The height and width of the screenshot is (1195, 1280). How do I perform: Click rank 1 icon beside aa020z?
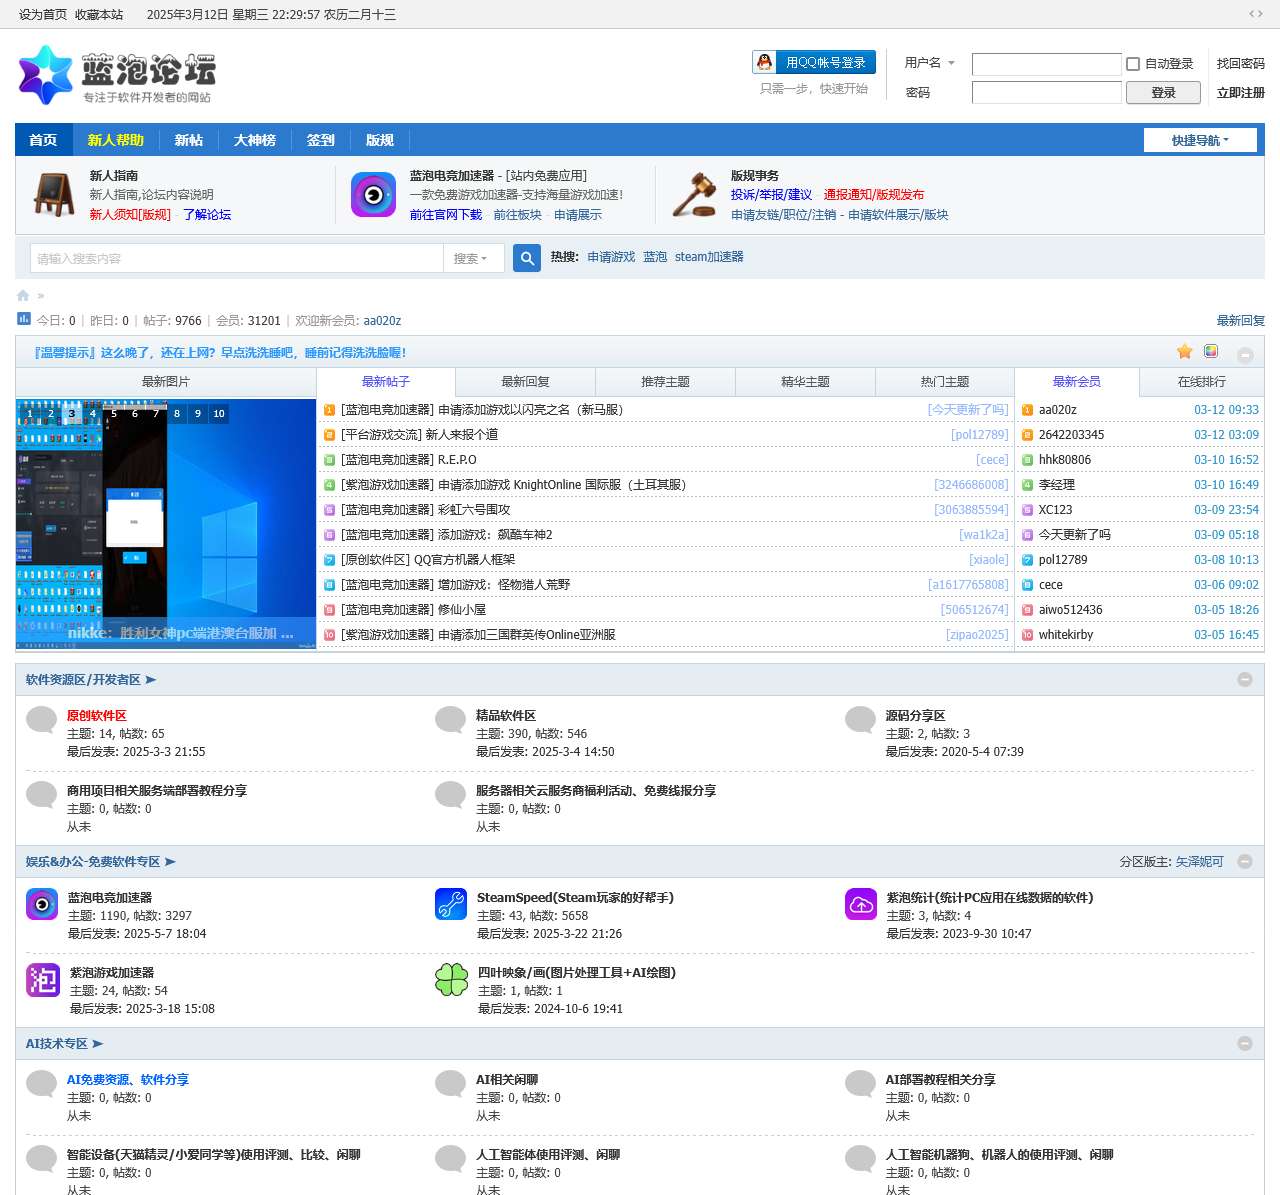1027,410
